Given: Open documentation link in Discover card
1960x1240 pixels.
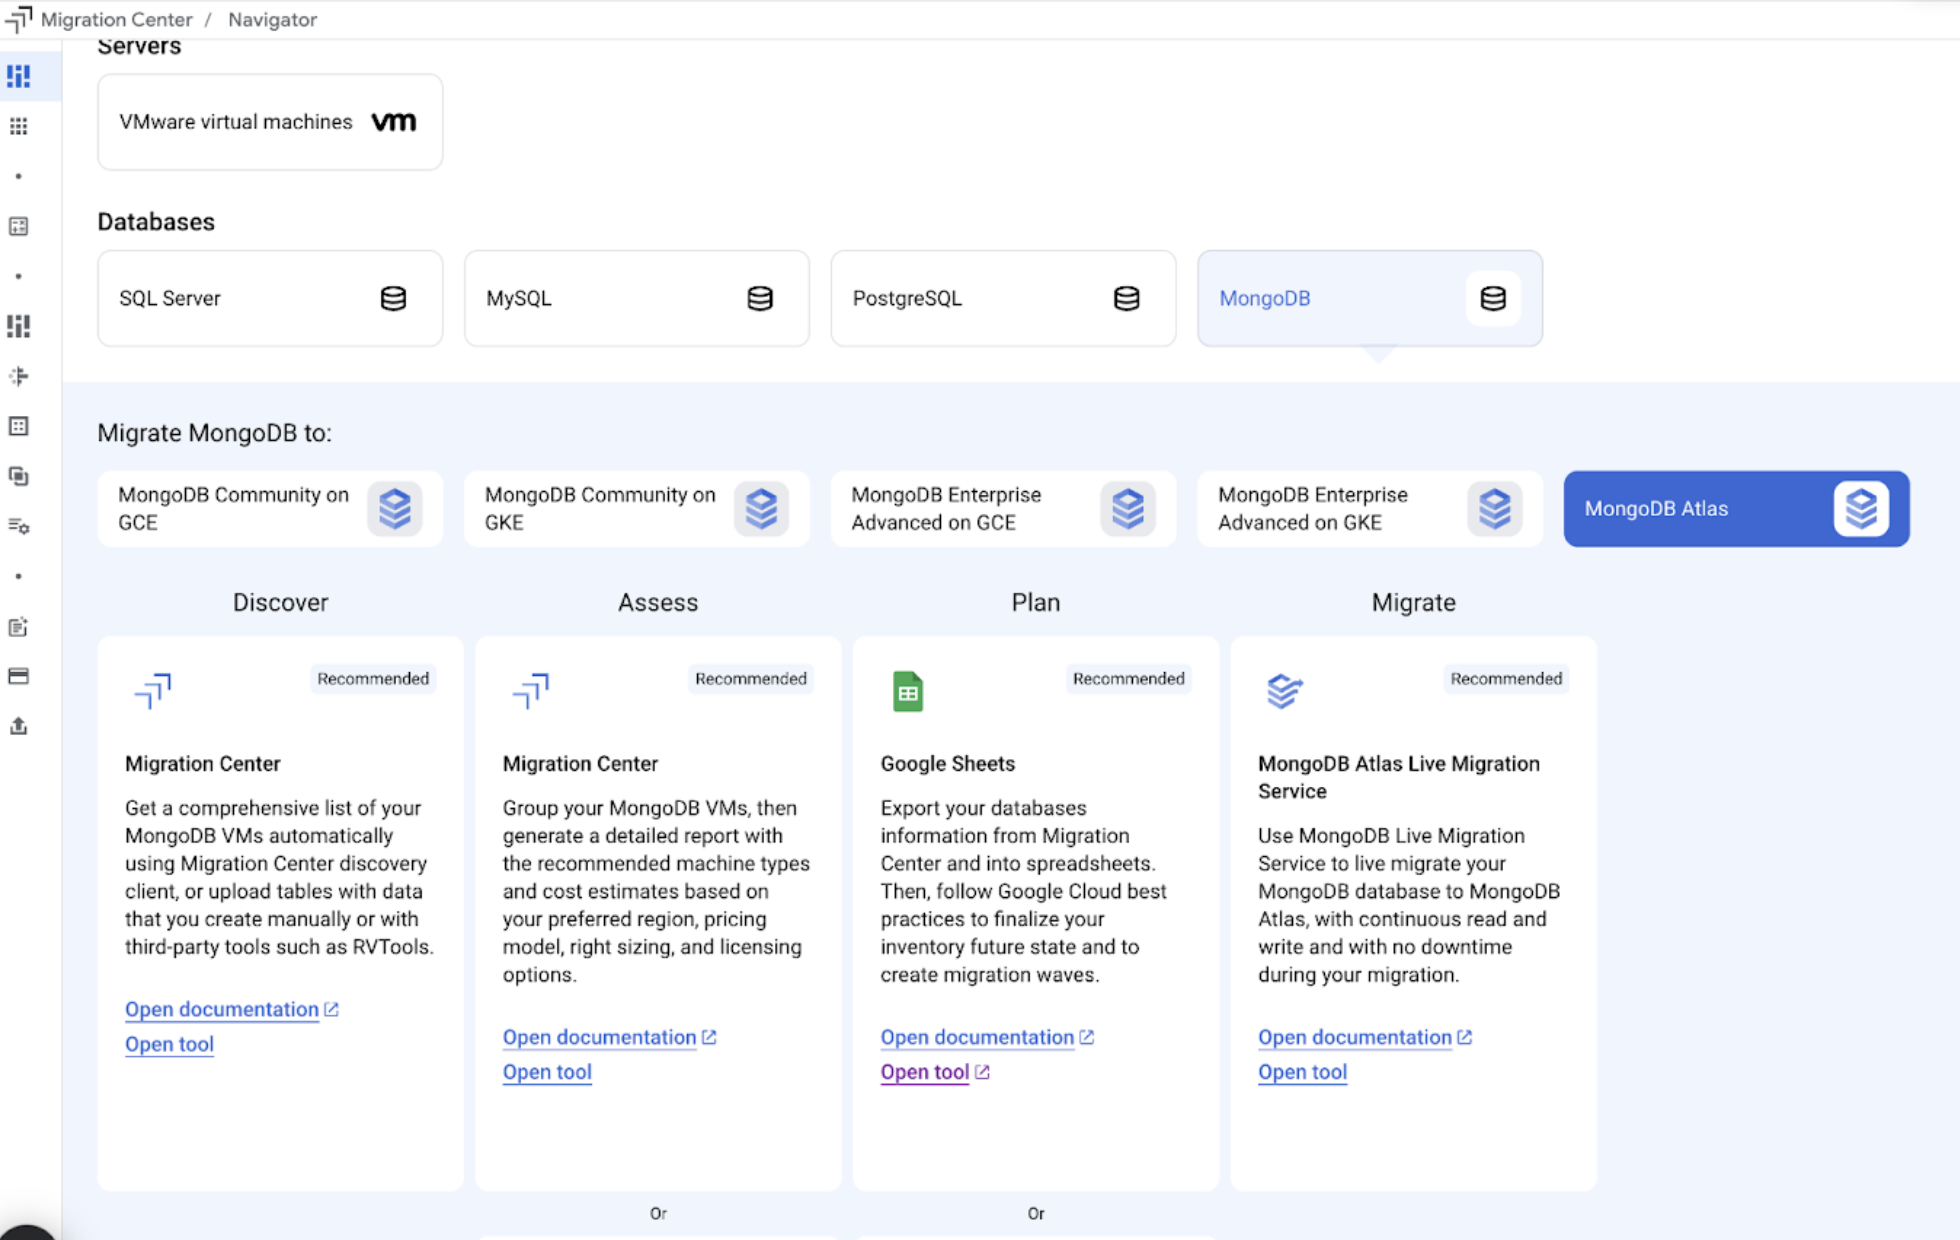Looking at the screenshot, I should [x=222, y=1010].
